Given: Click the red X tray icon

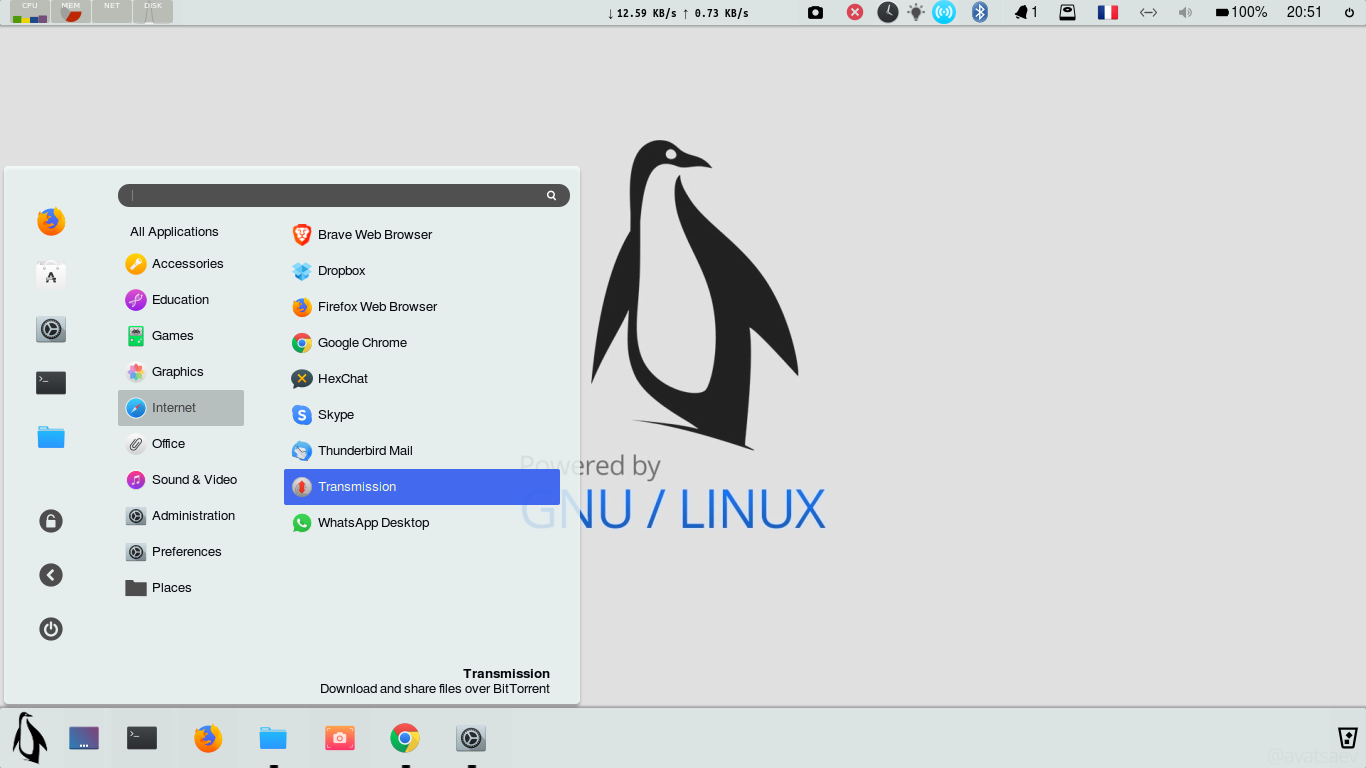Looking at the screenshot, I should tap(855, 12).
